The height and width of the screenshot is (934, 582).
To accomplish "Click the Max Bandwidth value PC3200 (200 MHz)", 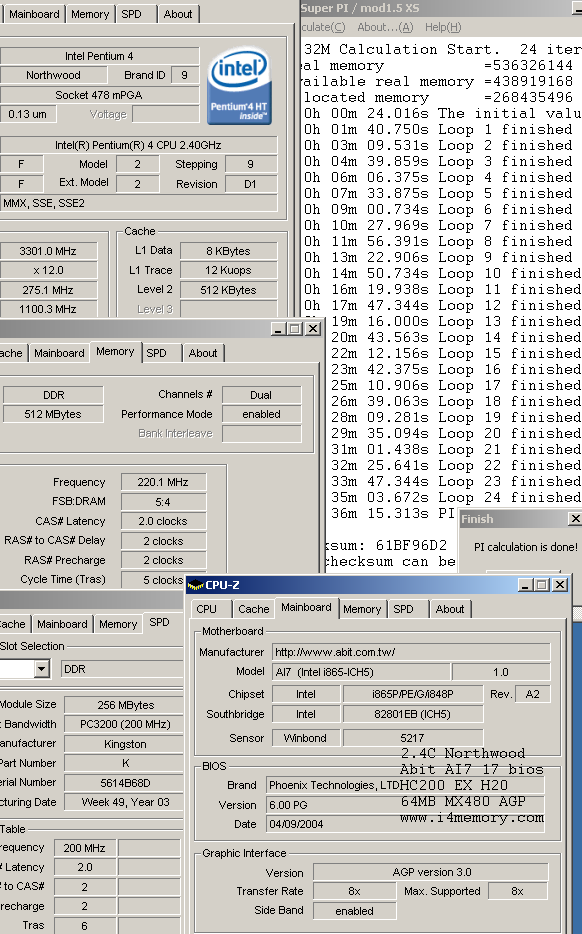I will pos(126,724).
